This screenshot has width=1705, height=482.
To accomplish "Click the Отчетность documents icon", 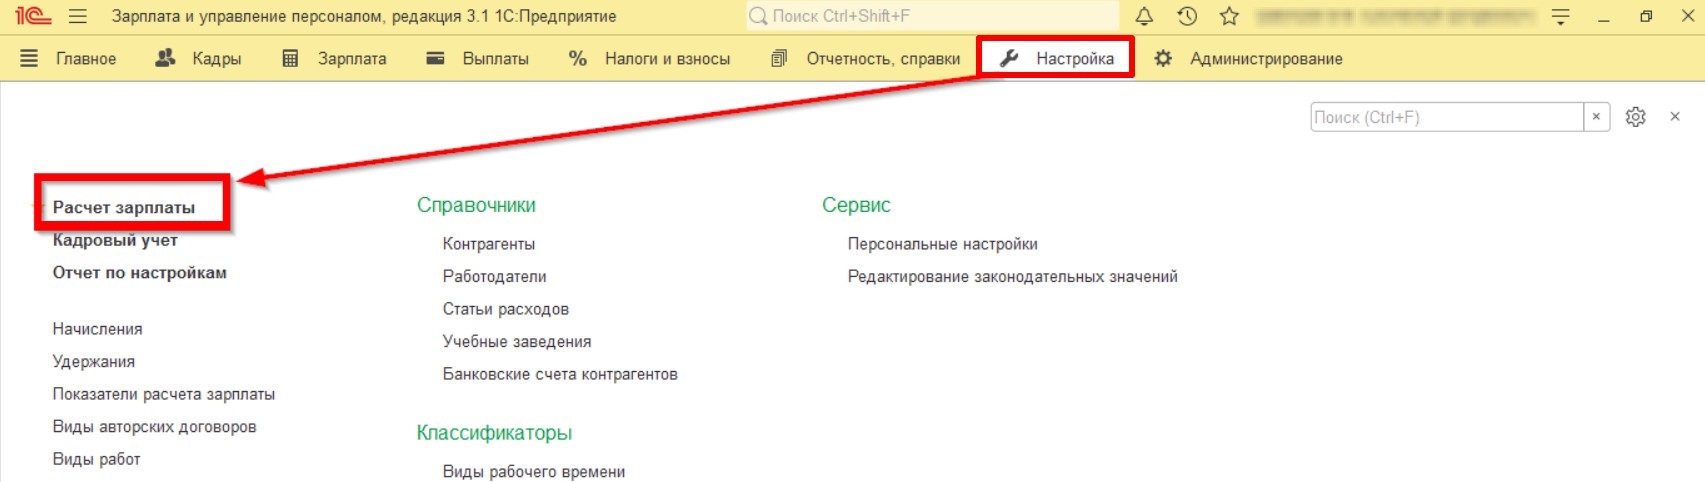I will coord(779,59).
